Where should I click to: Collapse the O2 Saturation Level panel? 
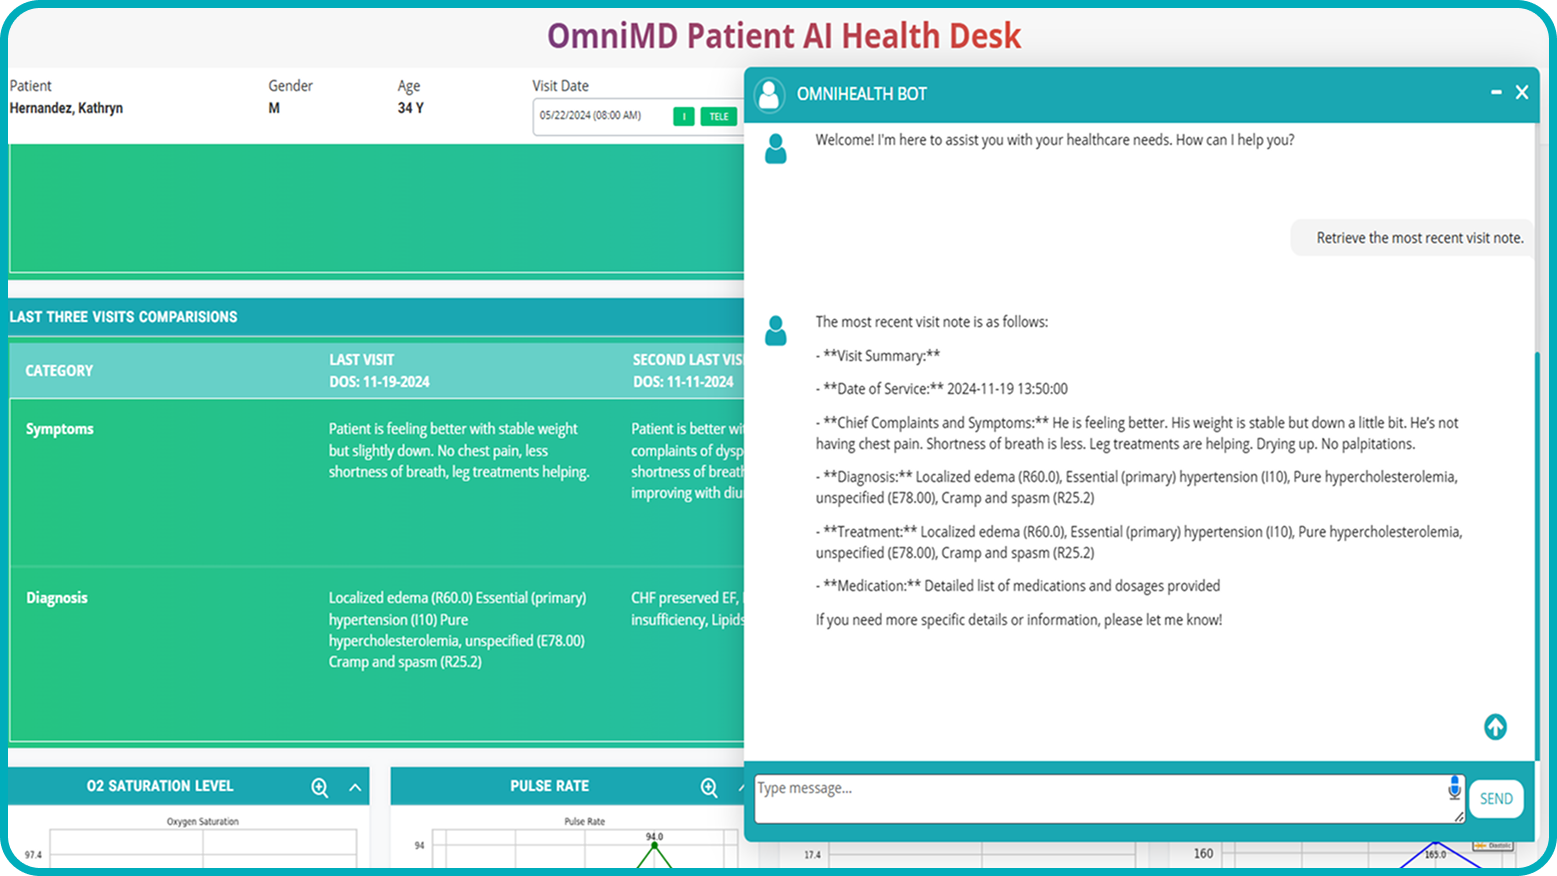(355, 788)
